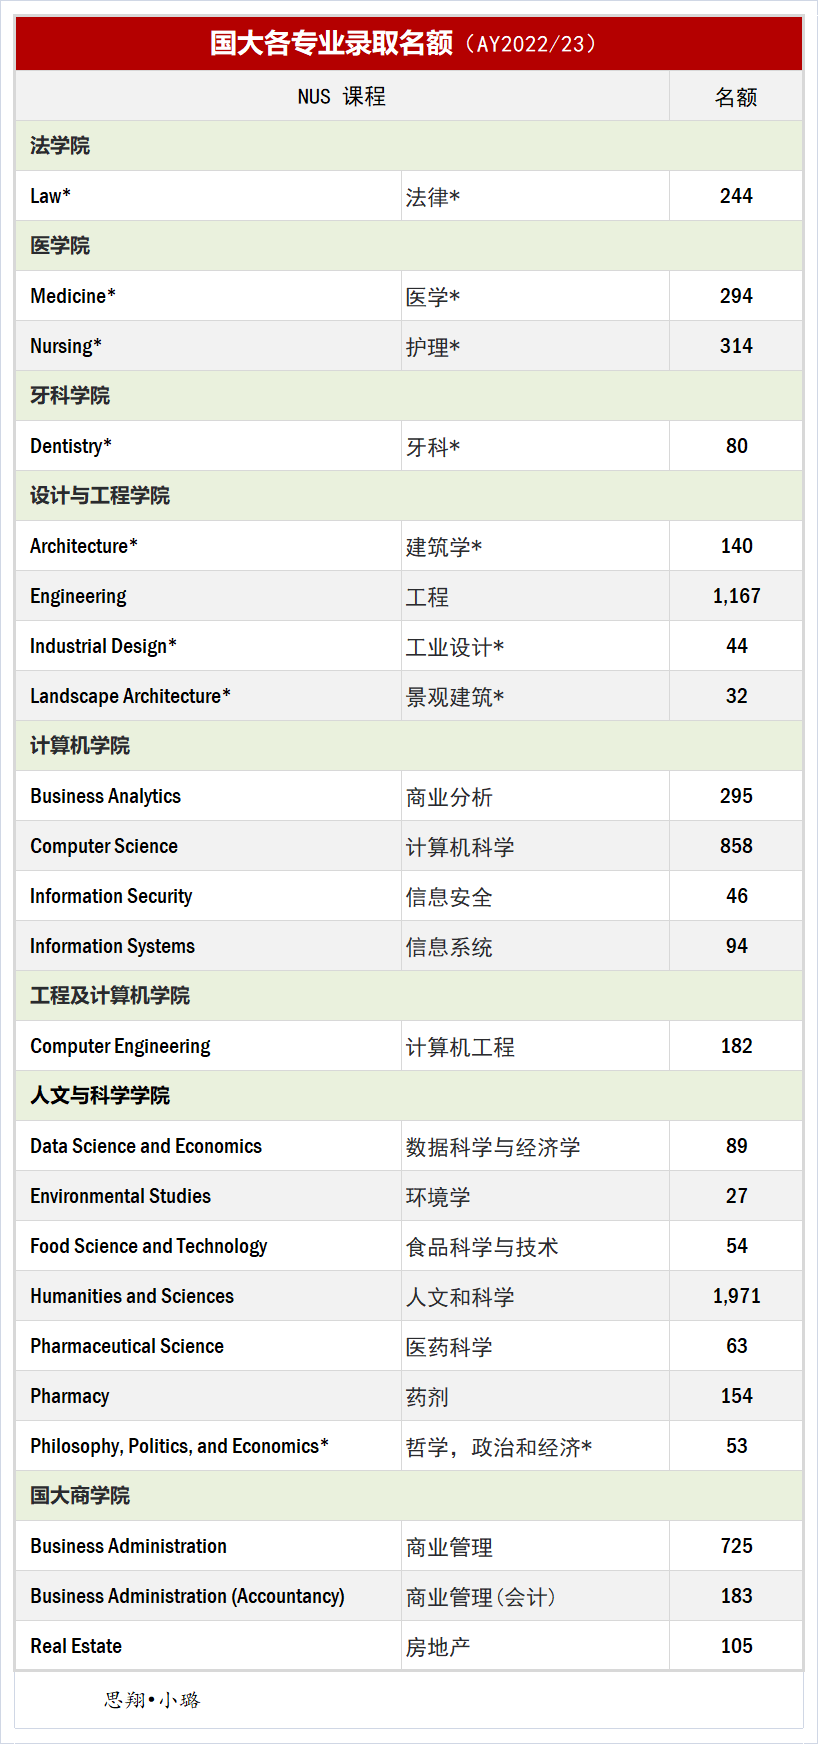This screenshot has height=1744, width=818.
Task: Select Business Administration (Accountancy) cell
Action: click(x=208, y=1596)
